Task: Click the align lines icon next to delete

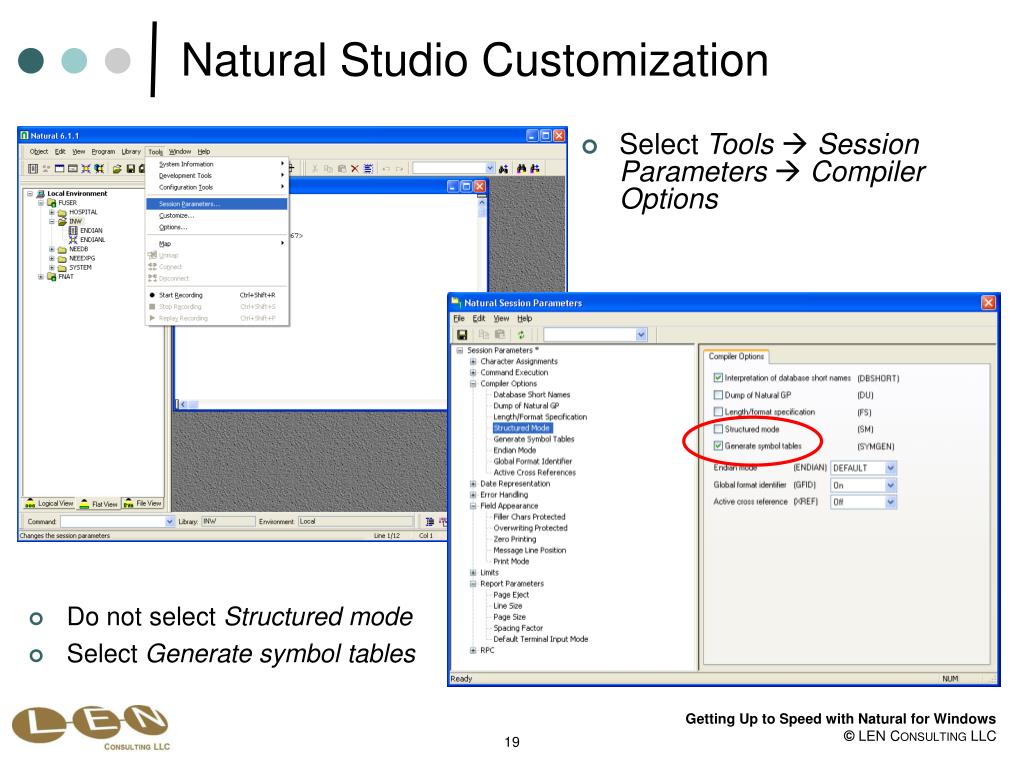Action: [368, 168]
